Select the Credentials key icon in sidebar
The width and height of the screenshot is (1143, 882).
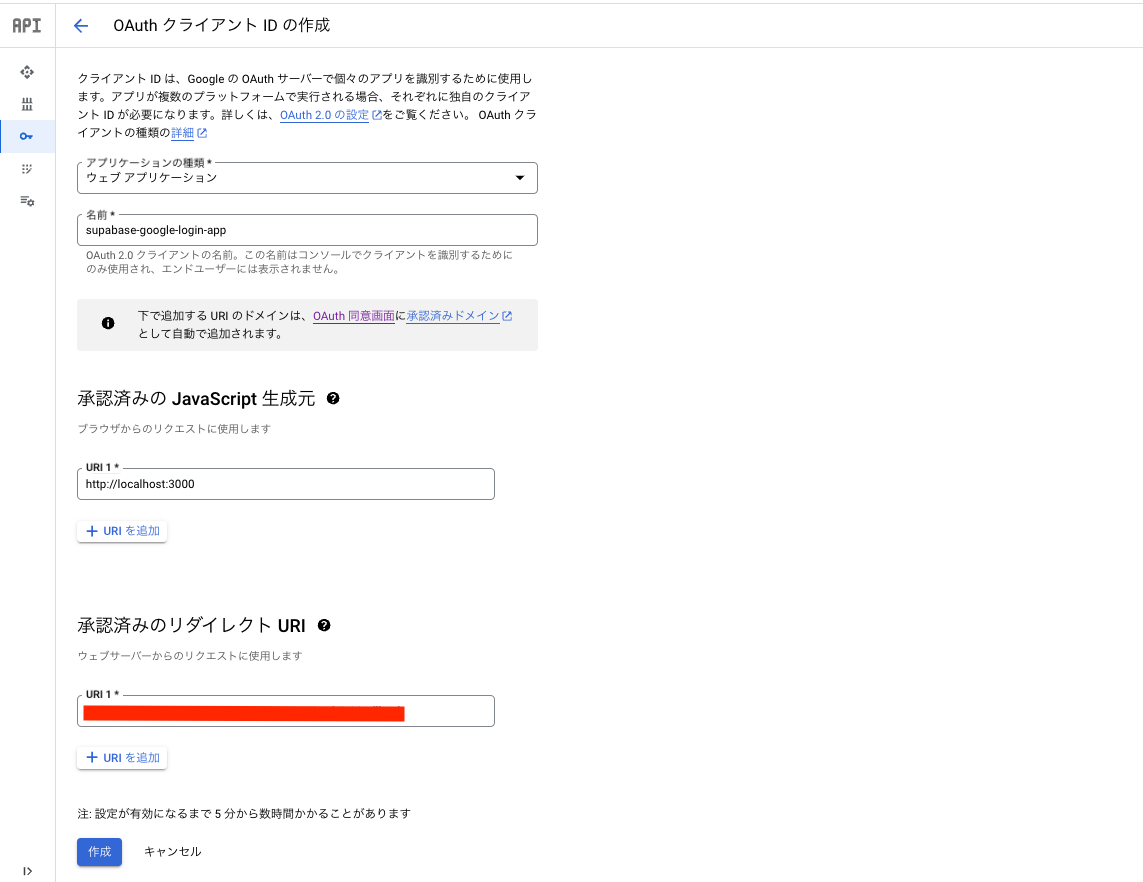point(27,136)
